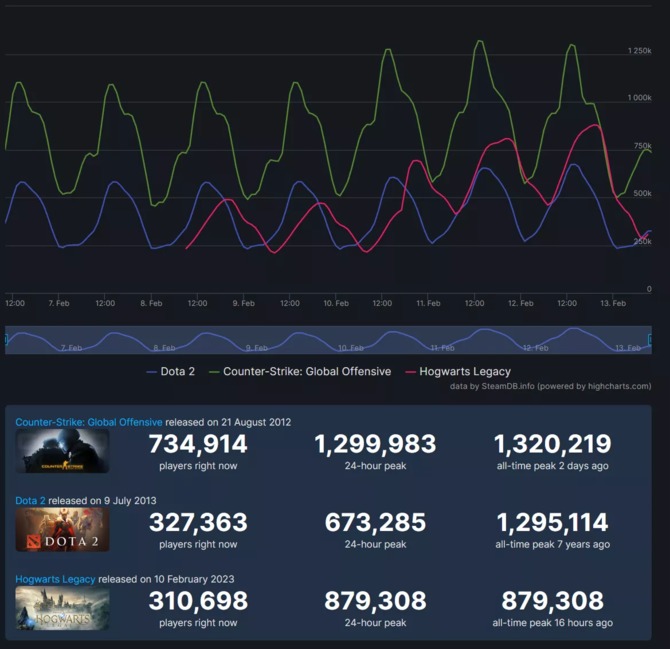Click the 750k y-axis label

click(643, 146)
